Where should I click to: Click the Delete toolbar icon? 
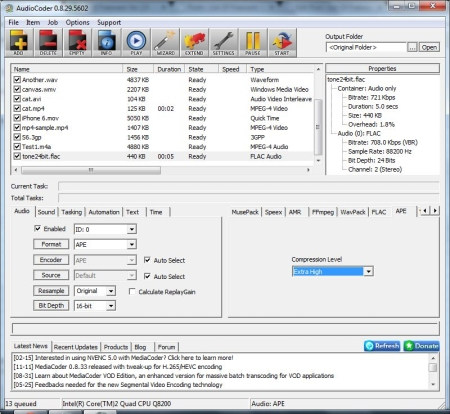(48, 43)
